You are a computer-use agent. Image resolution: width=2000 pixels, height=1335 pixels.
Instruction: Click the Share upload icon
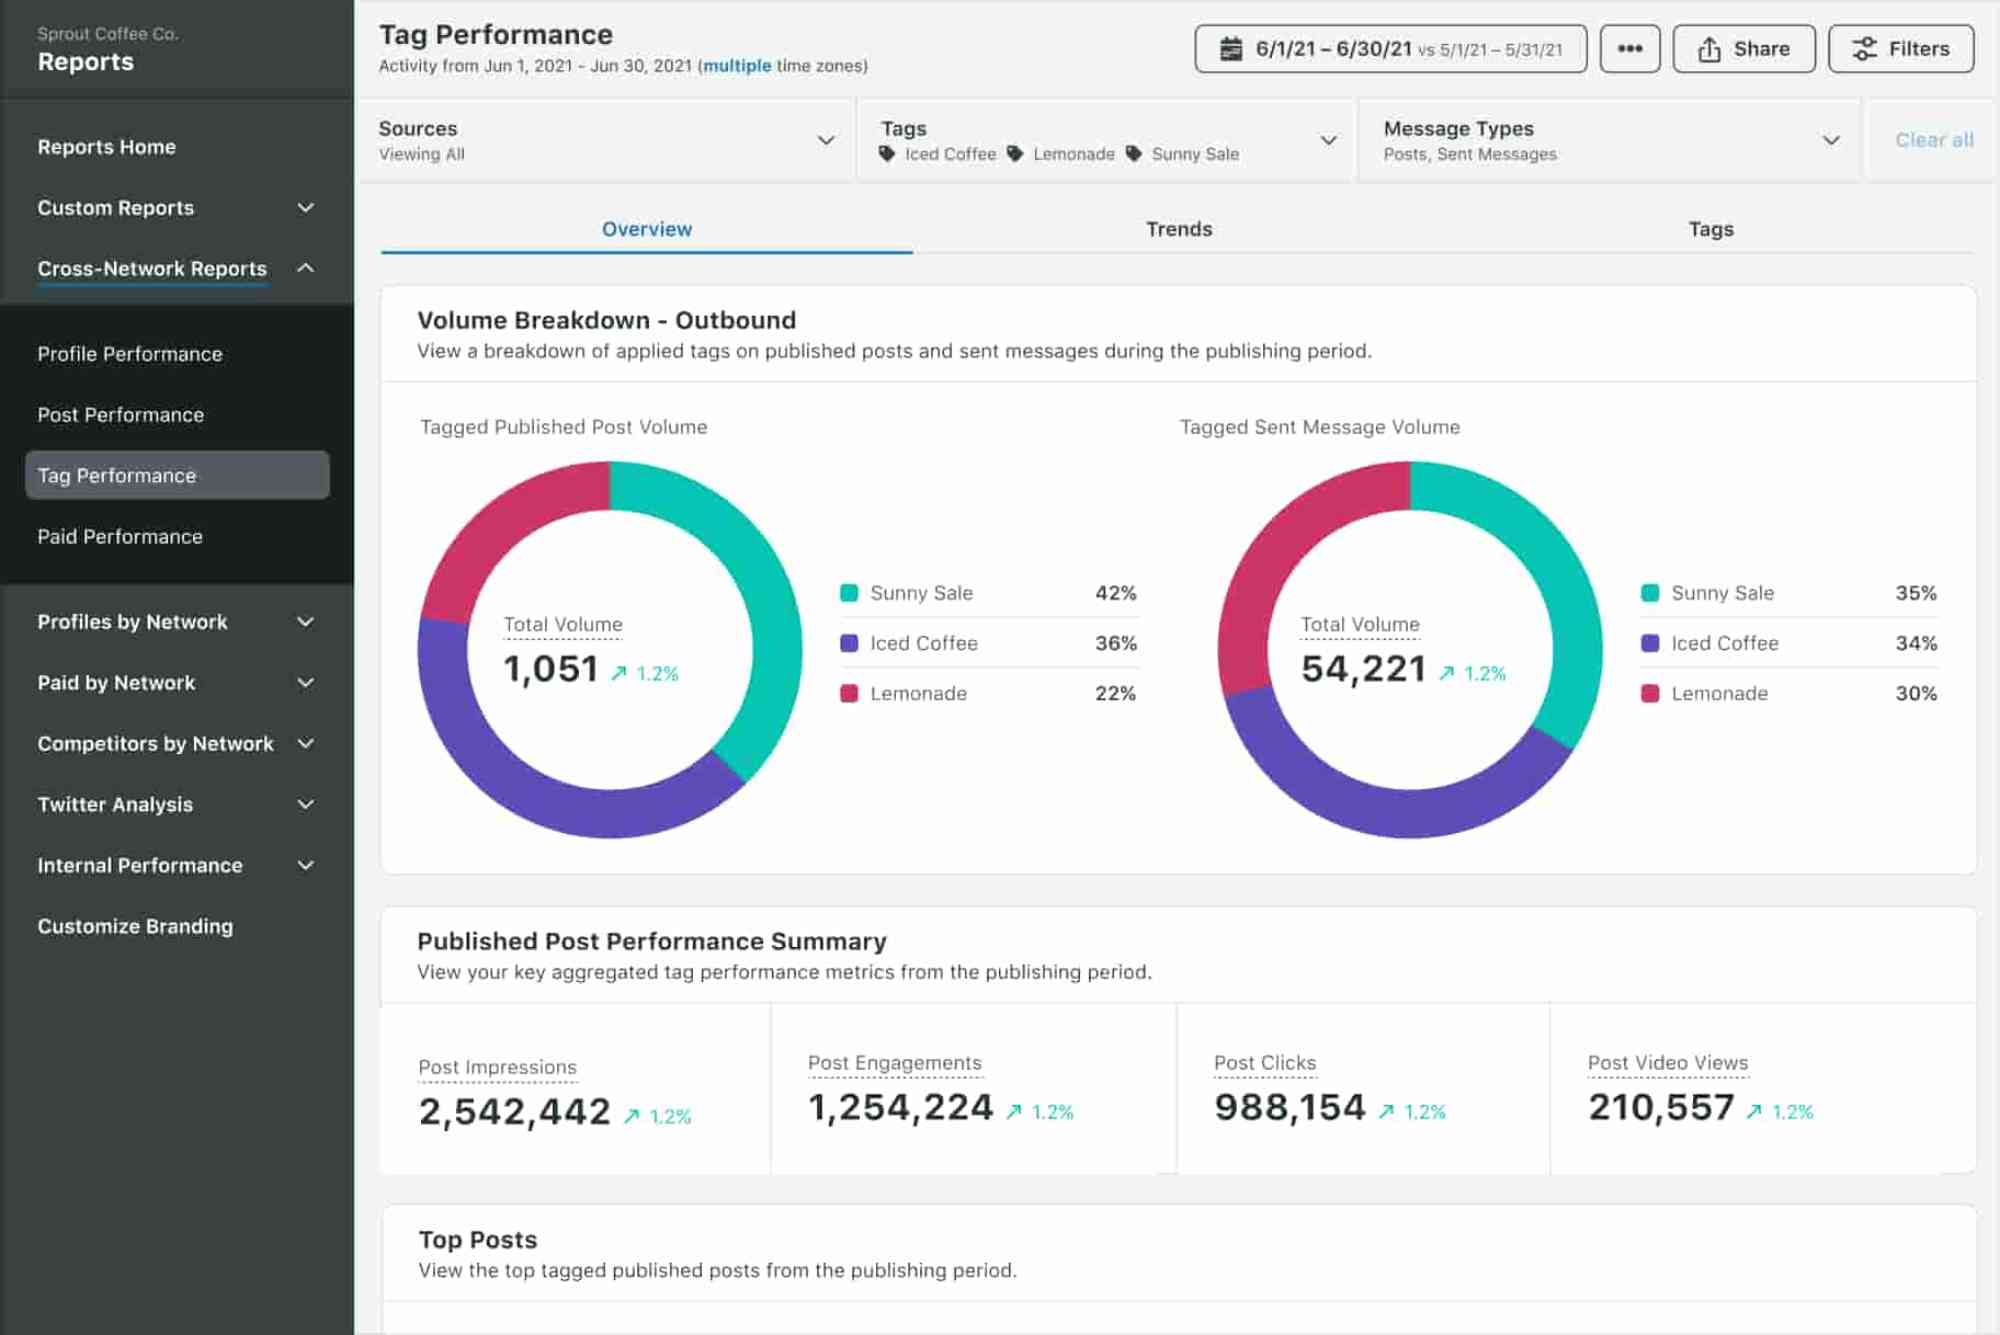(x=1709, y=49)
